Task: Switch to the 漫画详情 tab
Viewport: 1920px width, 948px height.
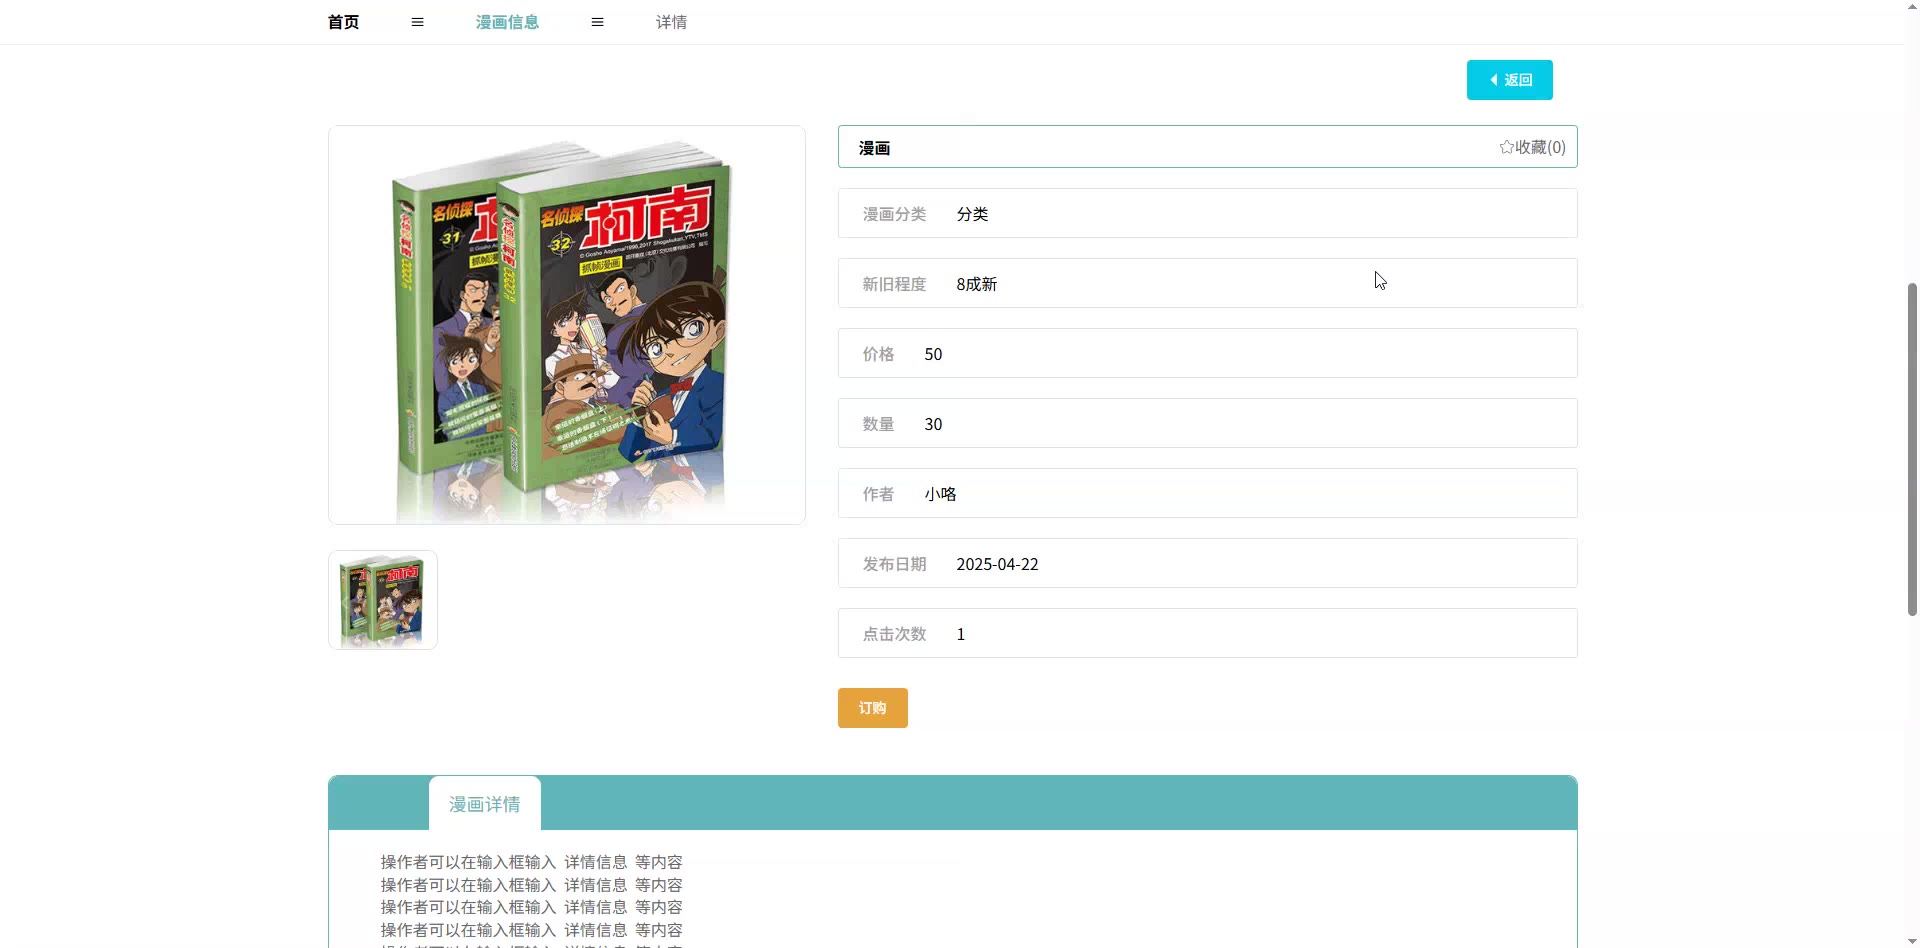Action: point(485,804)
